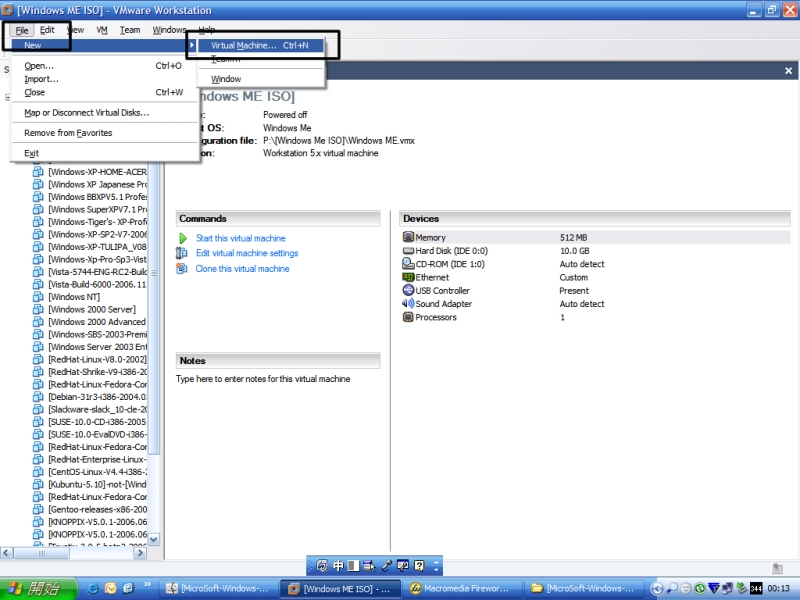The width and height of the screenshot is (800, 600).
Task: Open the Edit menu
Action: click(x=47, y=30)
